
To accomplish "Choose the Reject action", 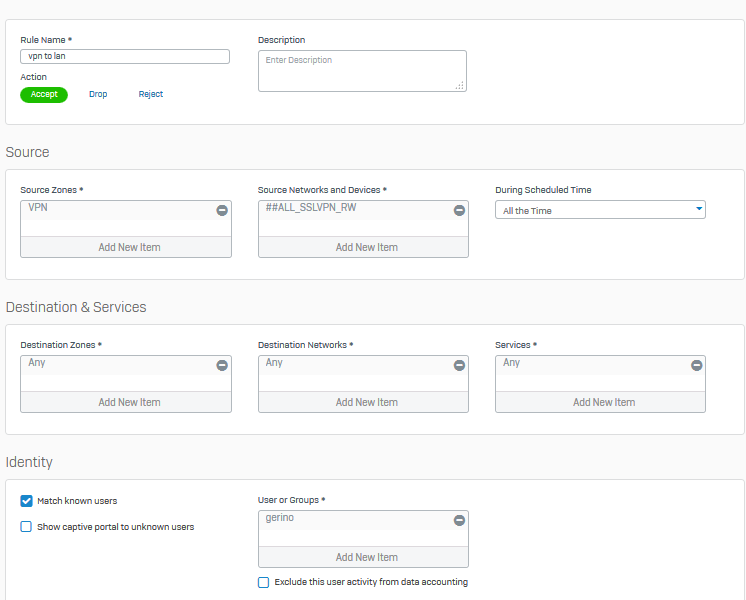I will [151, 95].
